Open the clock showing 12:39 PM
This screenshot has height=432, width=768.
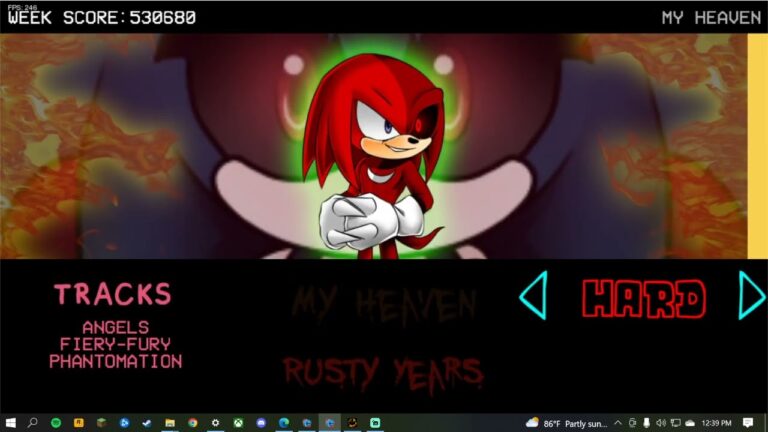[717, 423]
